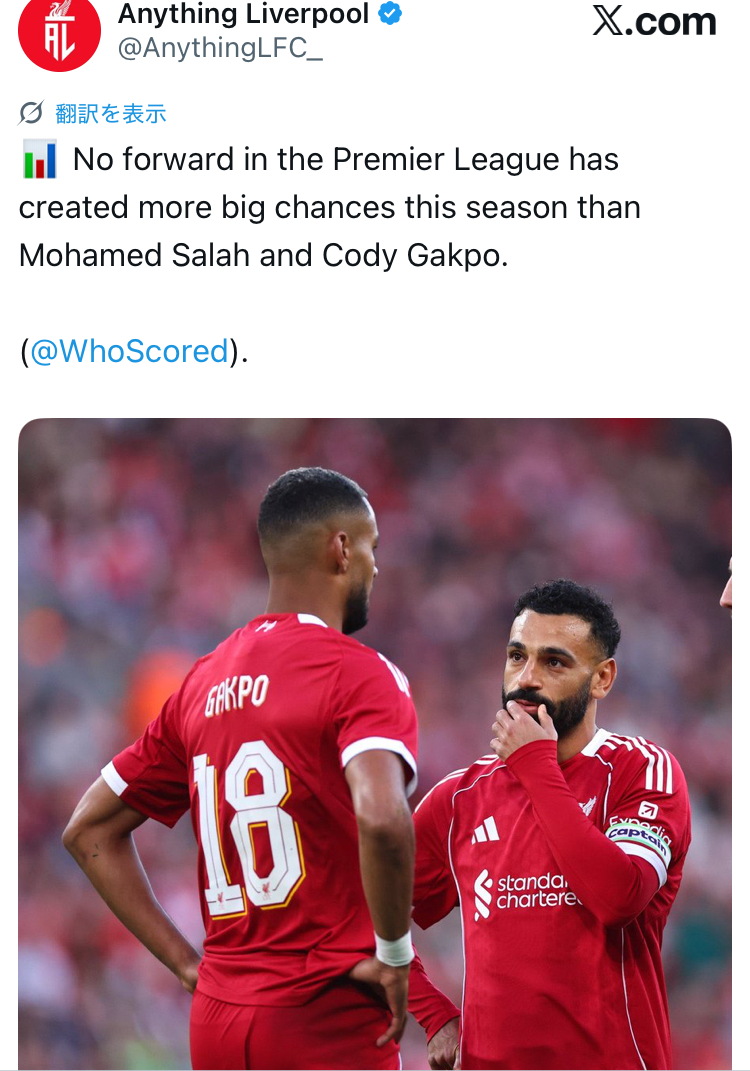Click the Standard Chartered sponsor logo
750x1071 pixels.
pyautogui.click(x=527, y=892)
